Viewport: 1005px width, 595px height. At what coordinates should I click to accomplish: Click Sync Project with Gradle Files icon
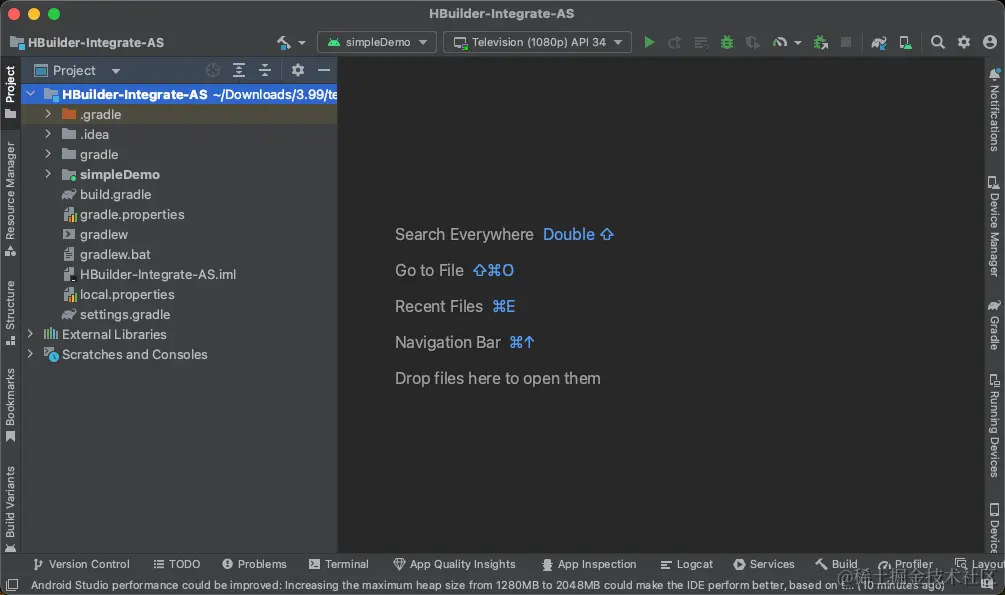879,42
